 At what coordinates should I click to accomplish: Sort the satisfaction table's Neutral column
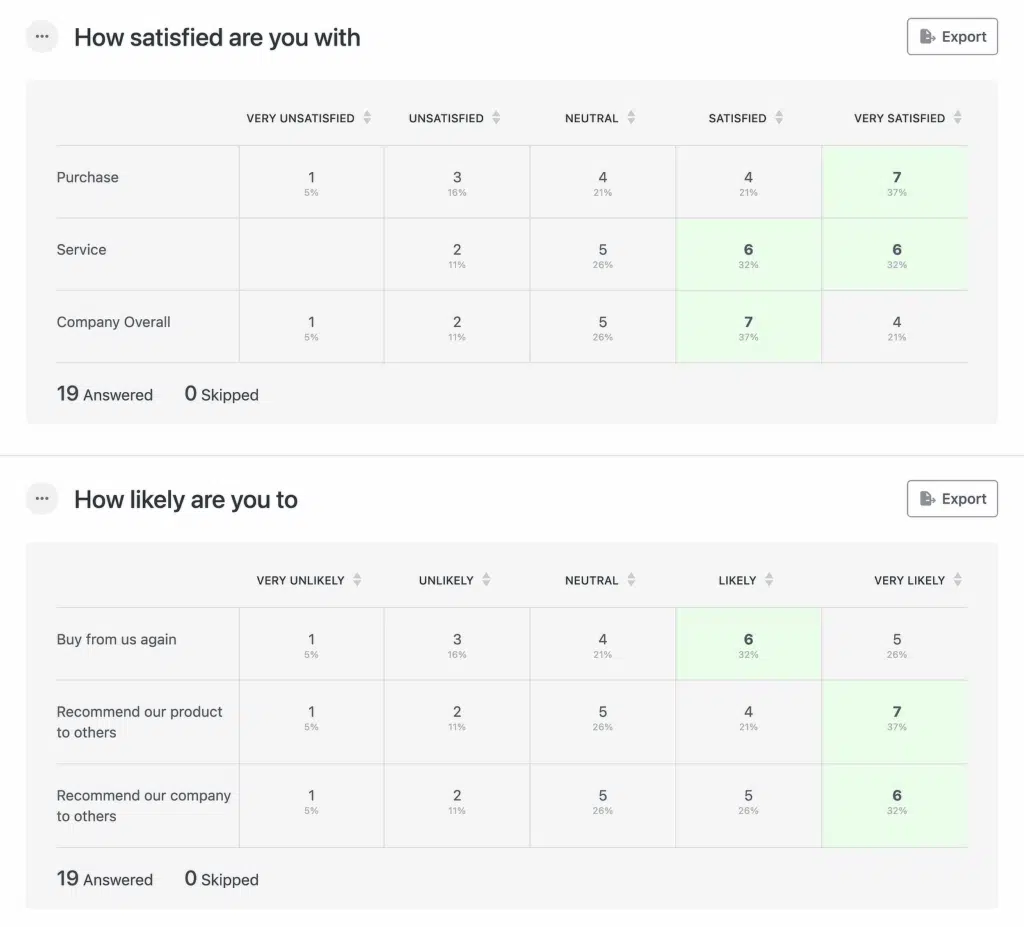click(x=631, y=118)
